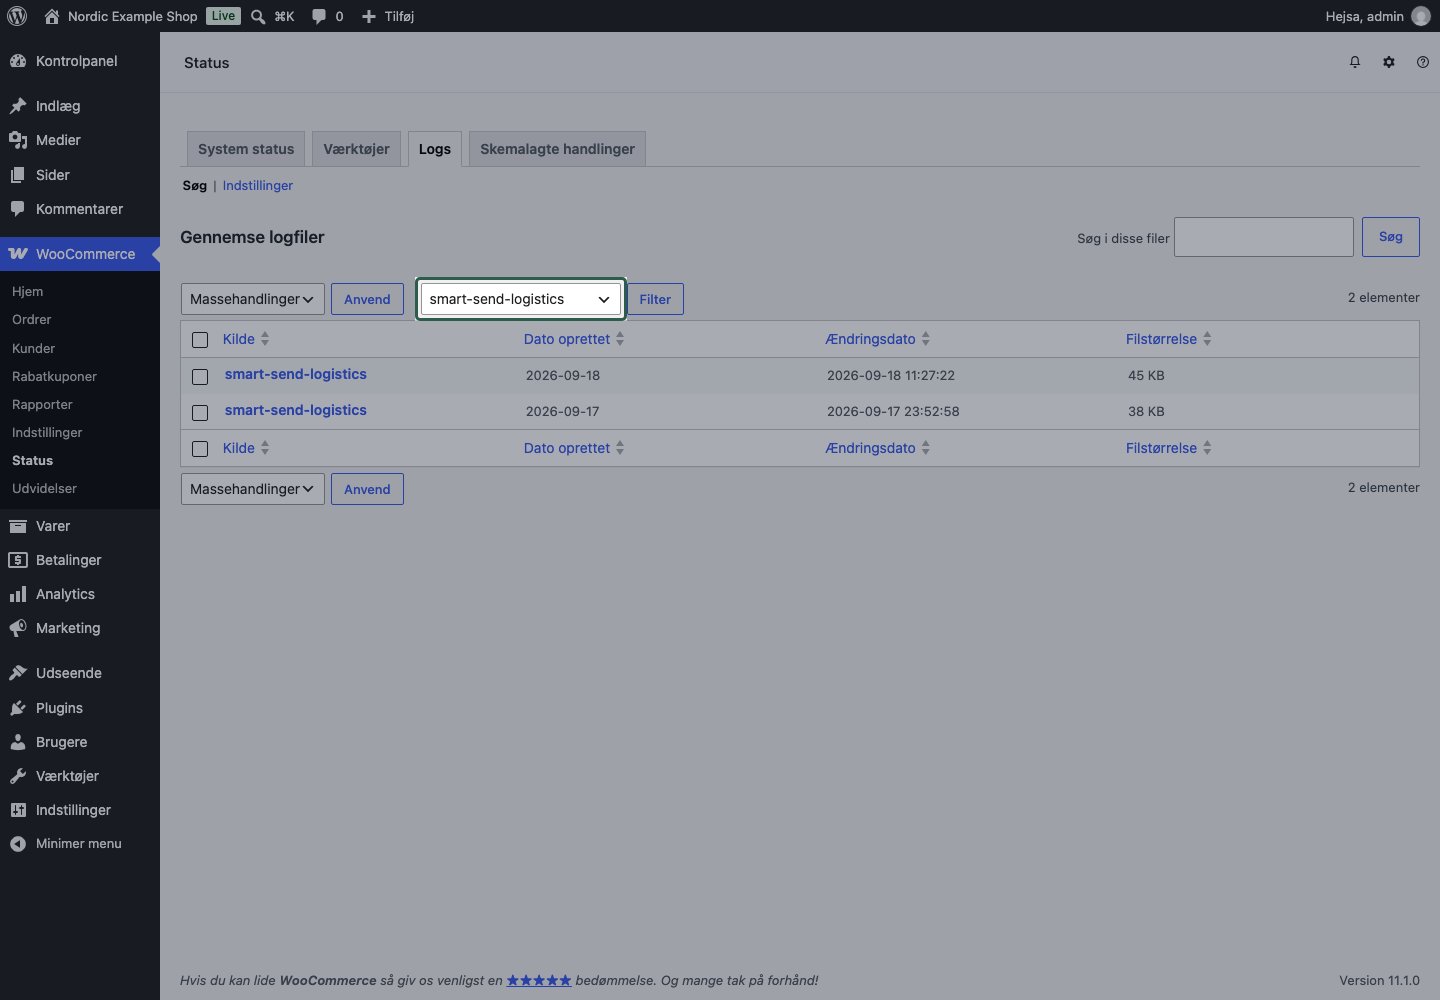Select the Logs tab

click(x=435, y=149)
